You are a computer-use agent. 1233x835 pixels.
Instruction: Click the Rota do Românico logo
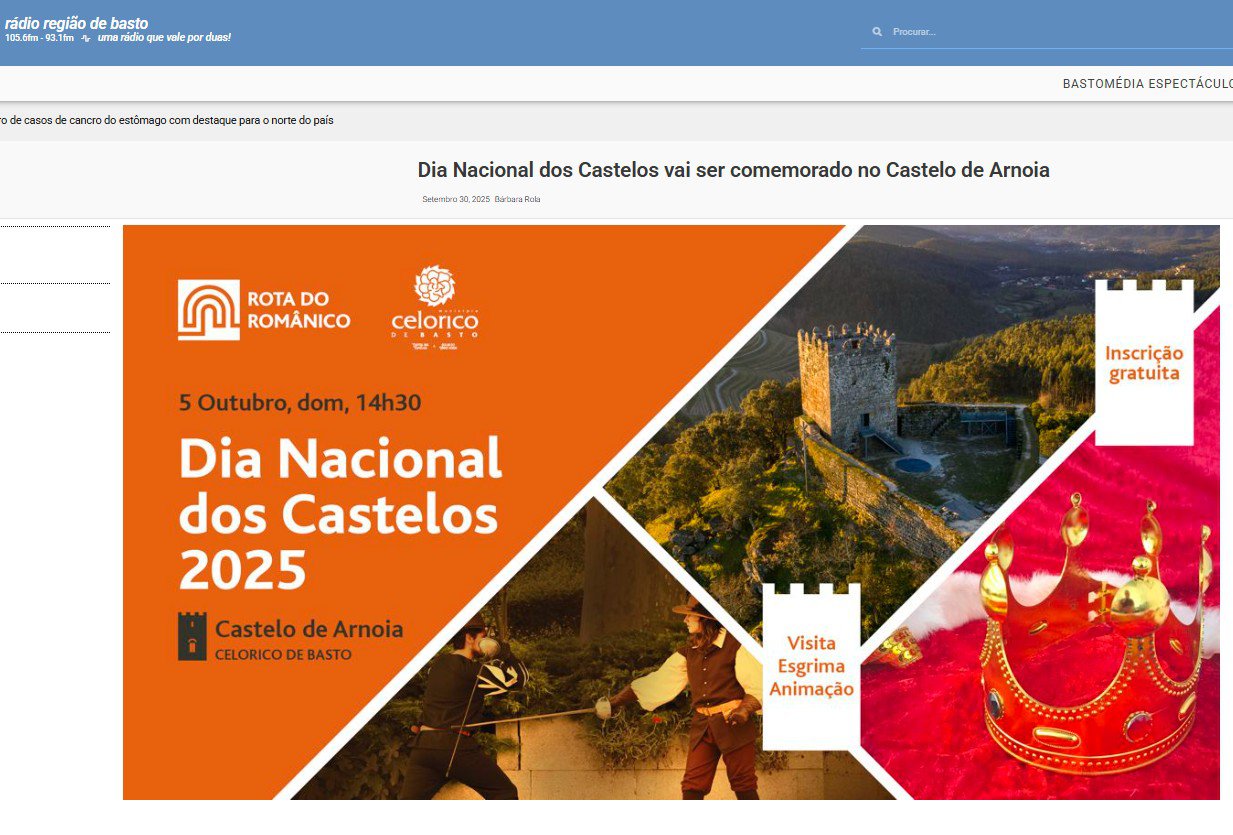(264, 309)
